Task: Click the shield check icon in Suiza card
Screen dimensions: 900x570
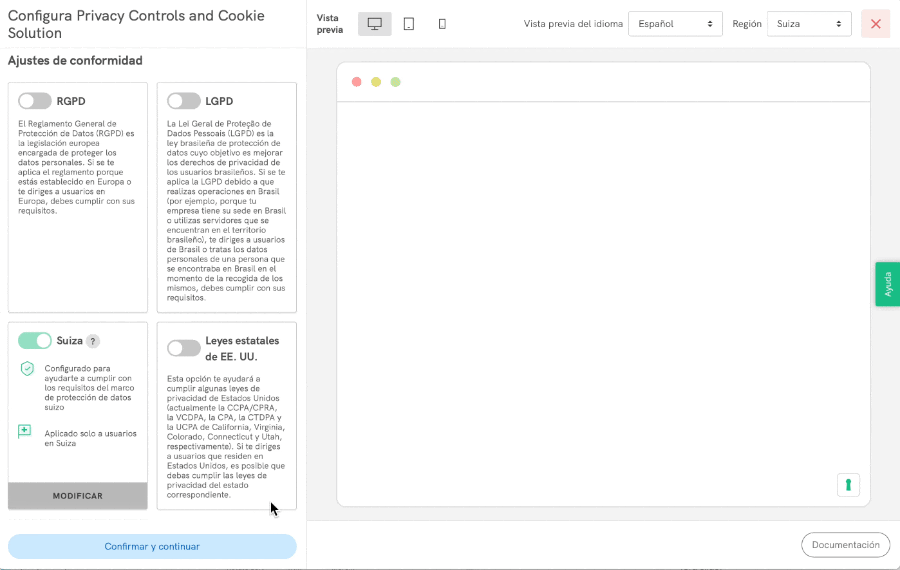Action: coord(27,369)
